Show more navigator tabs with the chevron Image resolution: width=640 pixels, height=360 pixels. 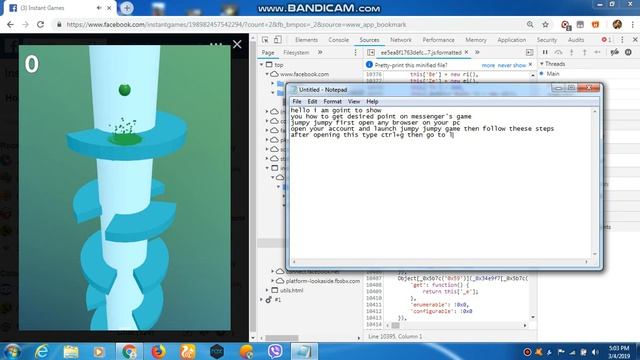(x=320, y=52)
